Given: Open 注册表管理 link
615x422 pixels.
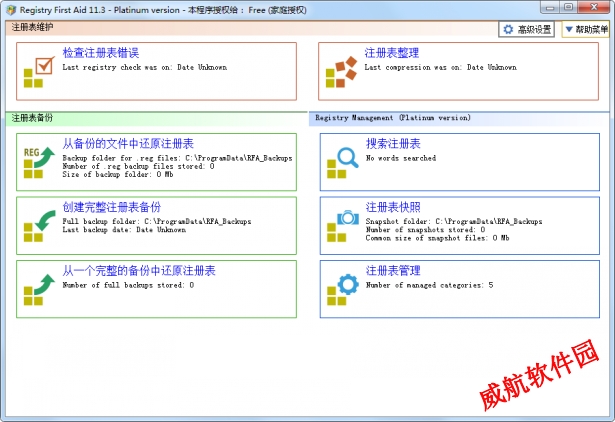Looking at the screenshot, I should 393,270.
